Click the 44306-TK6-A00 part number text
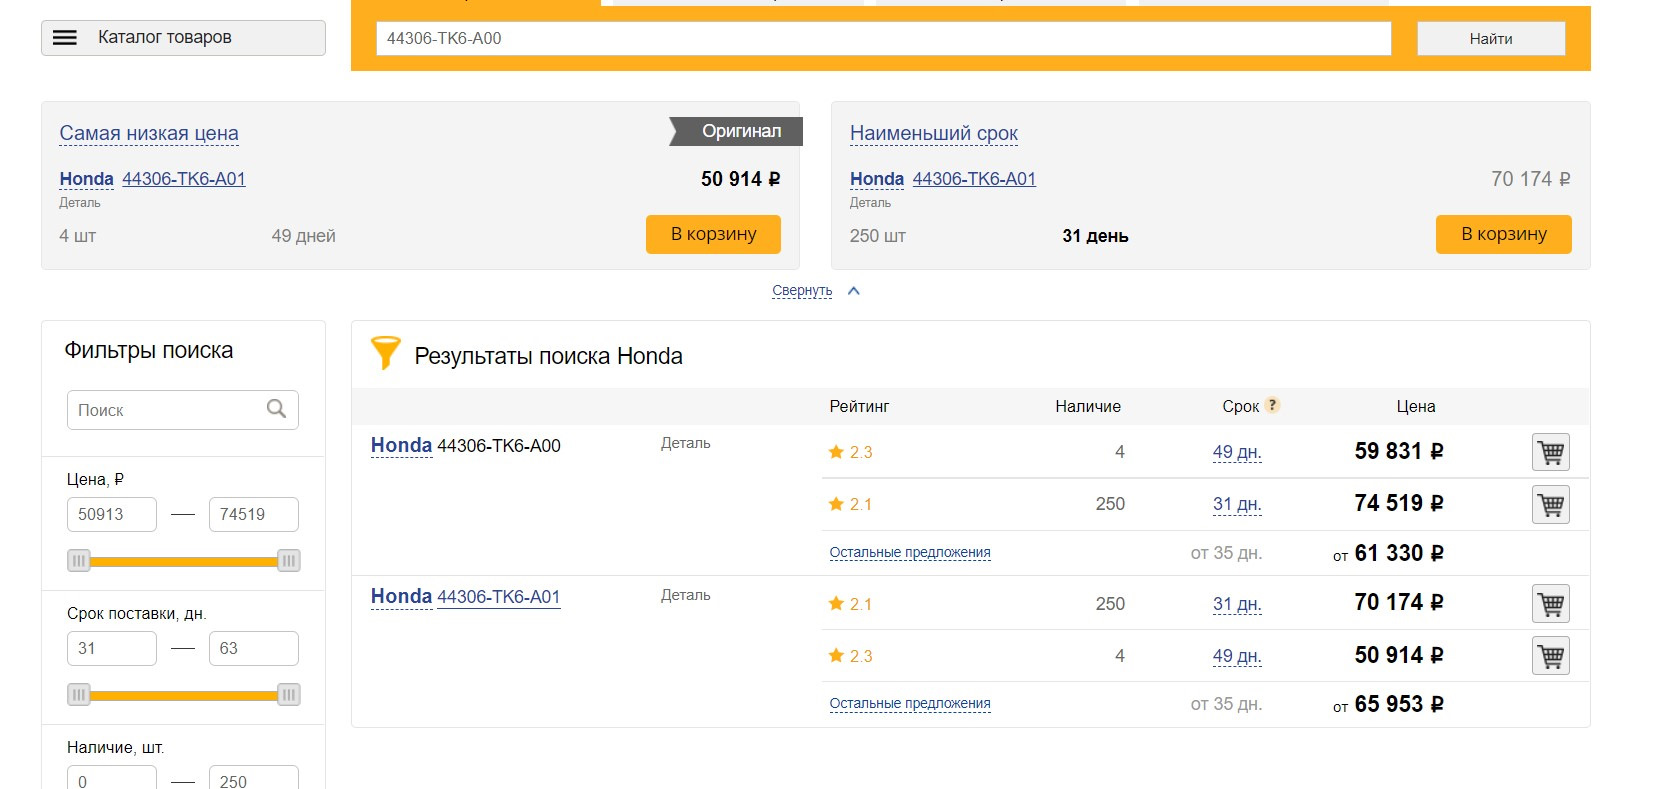 499,446
